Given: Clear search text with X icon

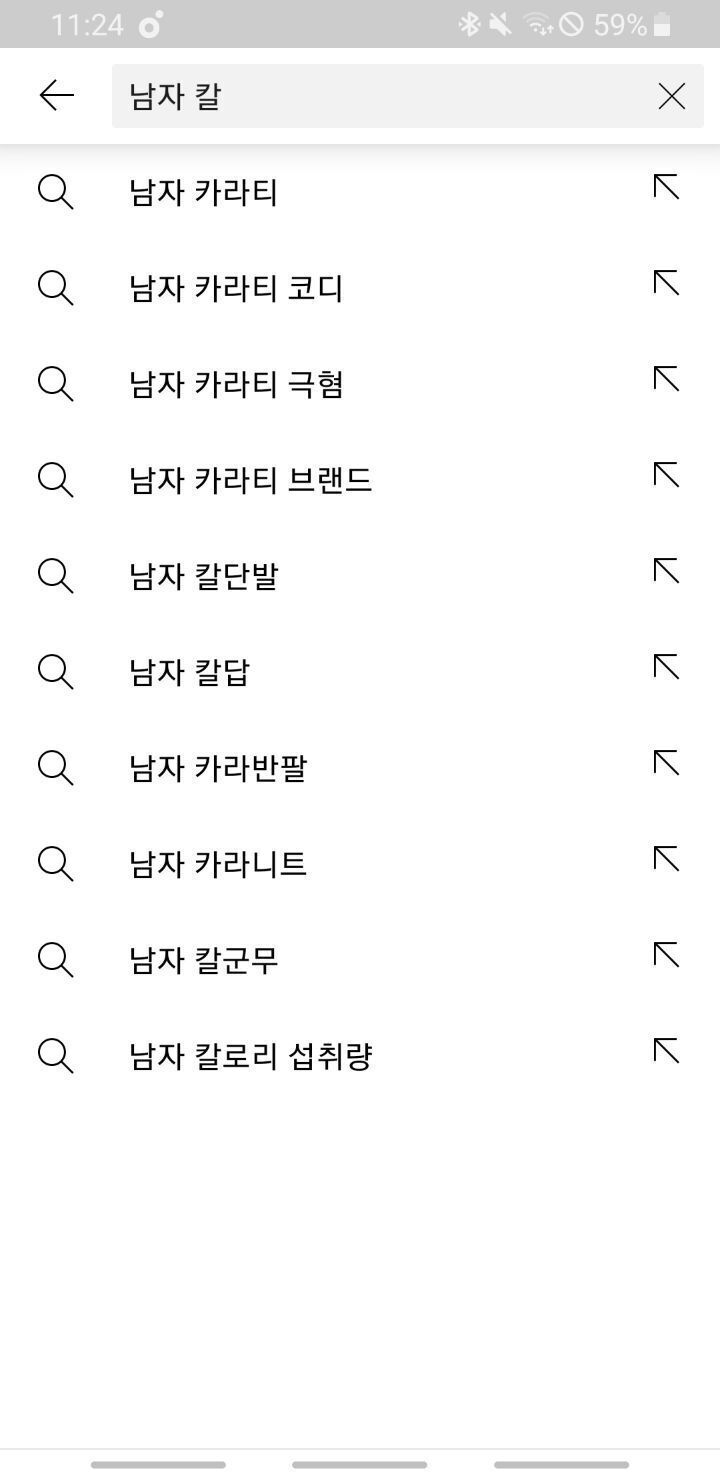Looking at the screenshot, I should click(x=671, y=96).
